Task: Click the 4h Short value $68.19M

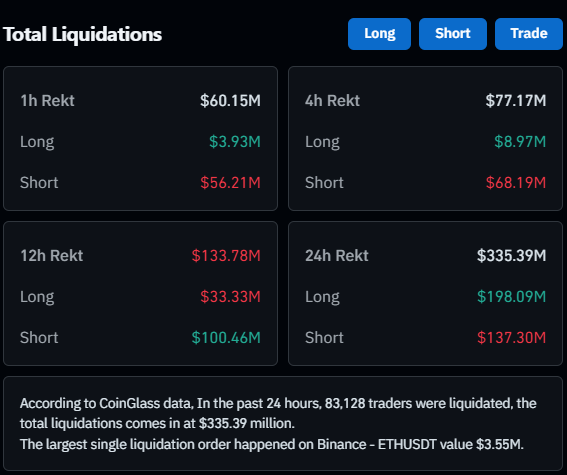Action: 516,183
